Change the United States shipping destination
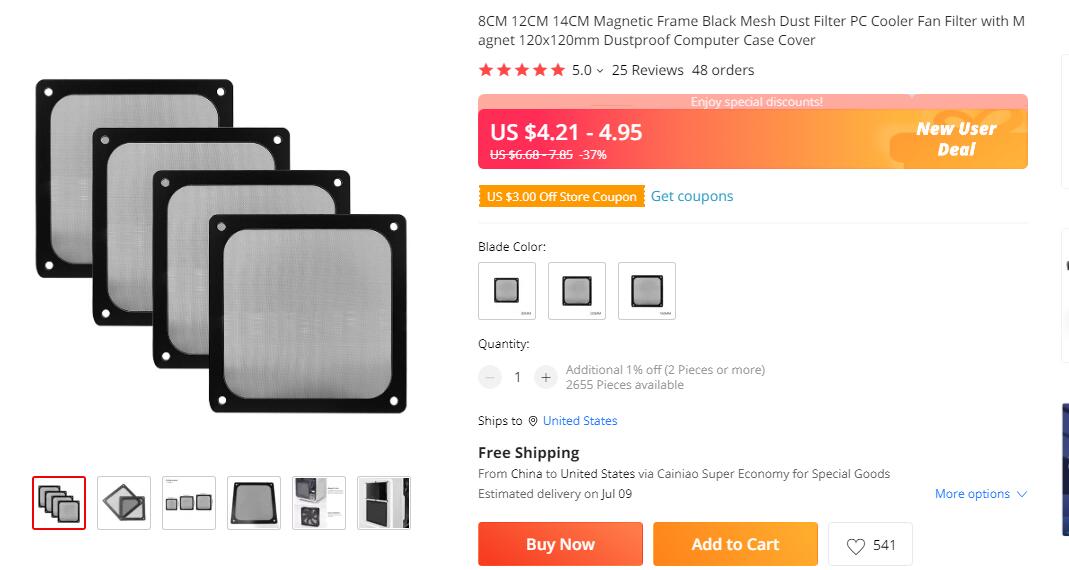Viewport: 1069px width, 570px height. coord(580,421)
